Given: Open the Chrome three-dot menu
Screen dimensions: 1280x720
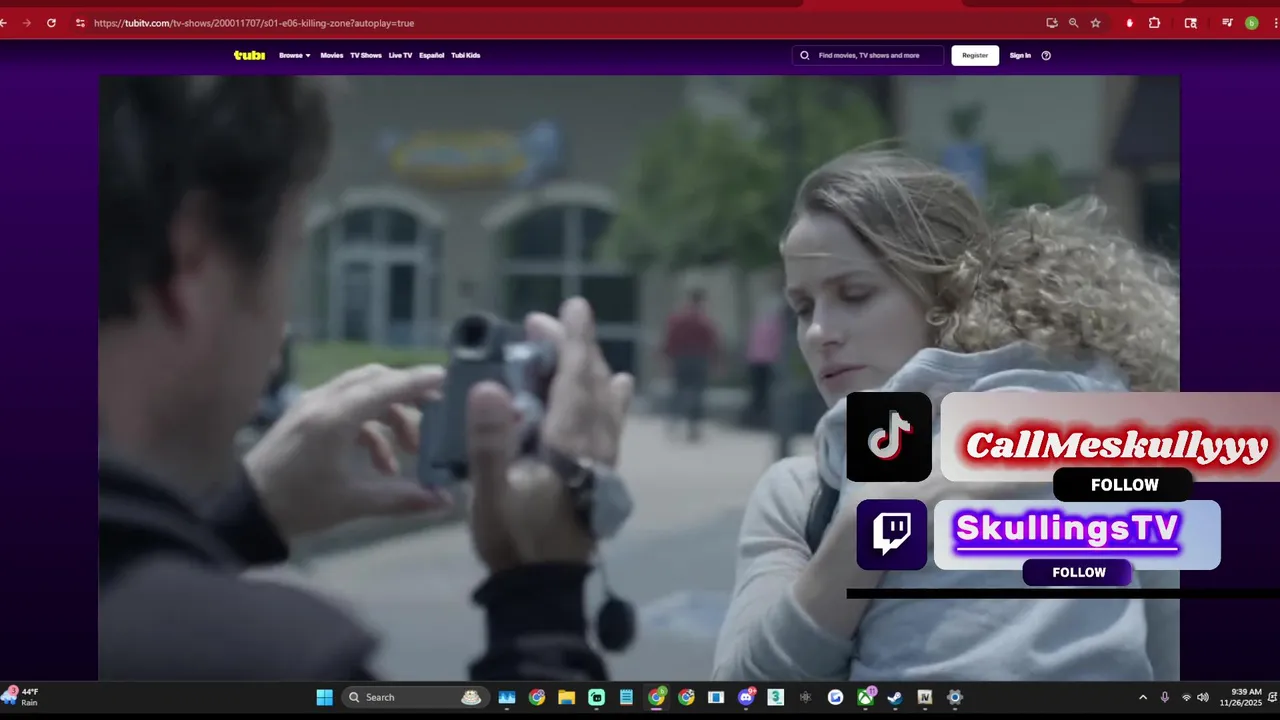Looking at the screenshot, I should pos(1274,23).
